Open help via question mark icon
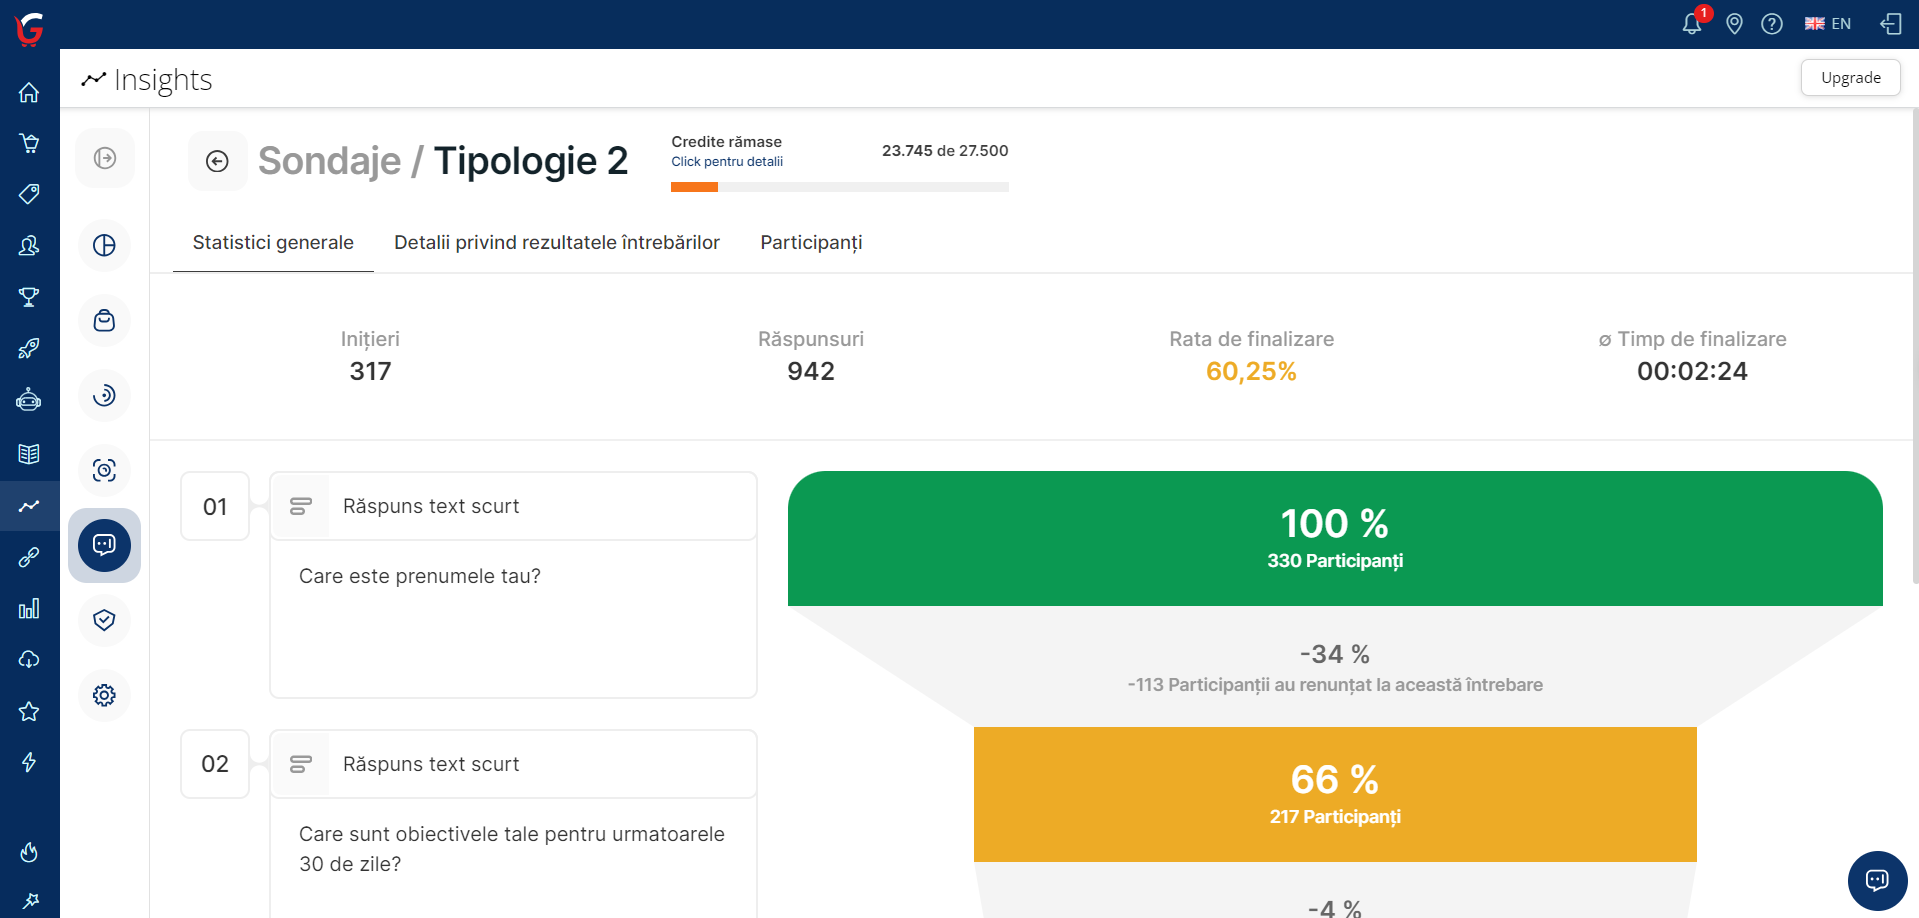Viewport: 1919px width, 918px height. coord(1771,24)
